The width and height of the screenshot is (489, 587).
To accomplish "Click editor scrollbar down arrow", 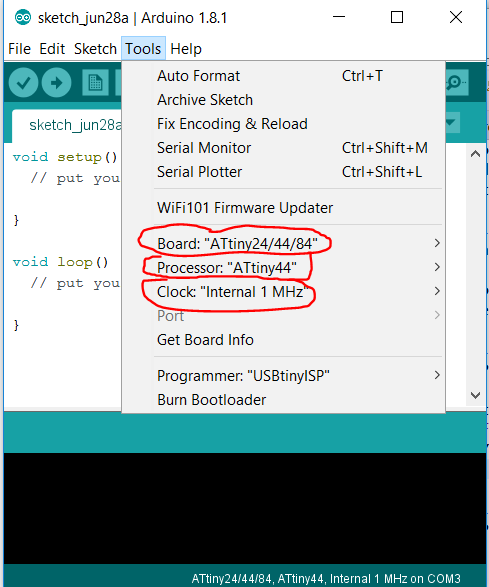I will click(x=476, y=395).
